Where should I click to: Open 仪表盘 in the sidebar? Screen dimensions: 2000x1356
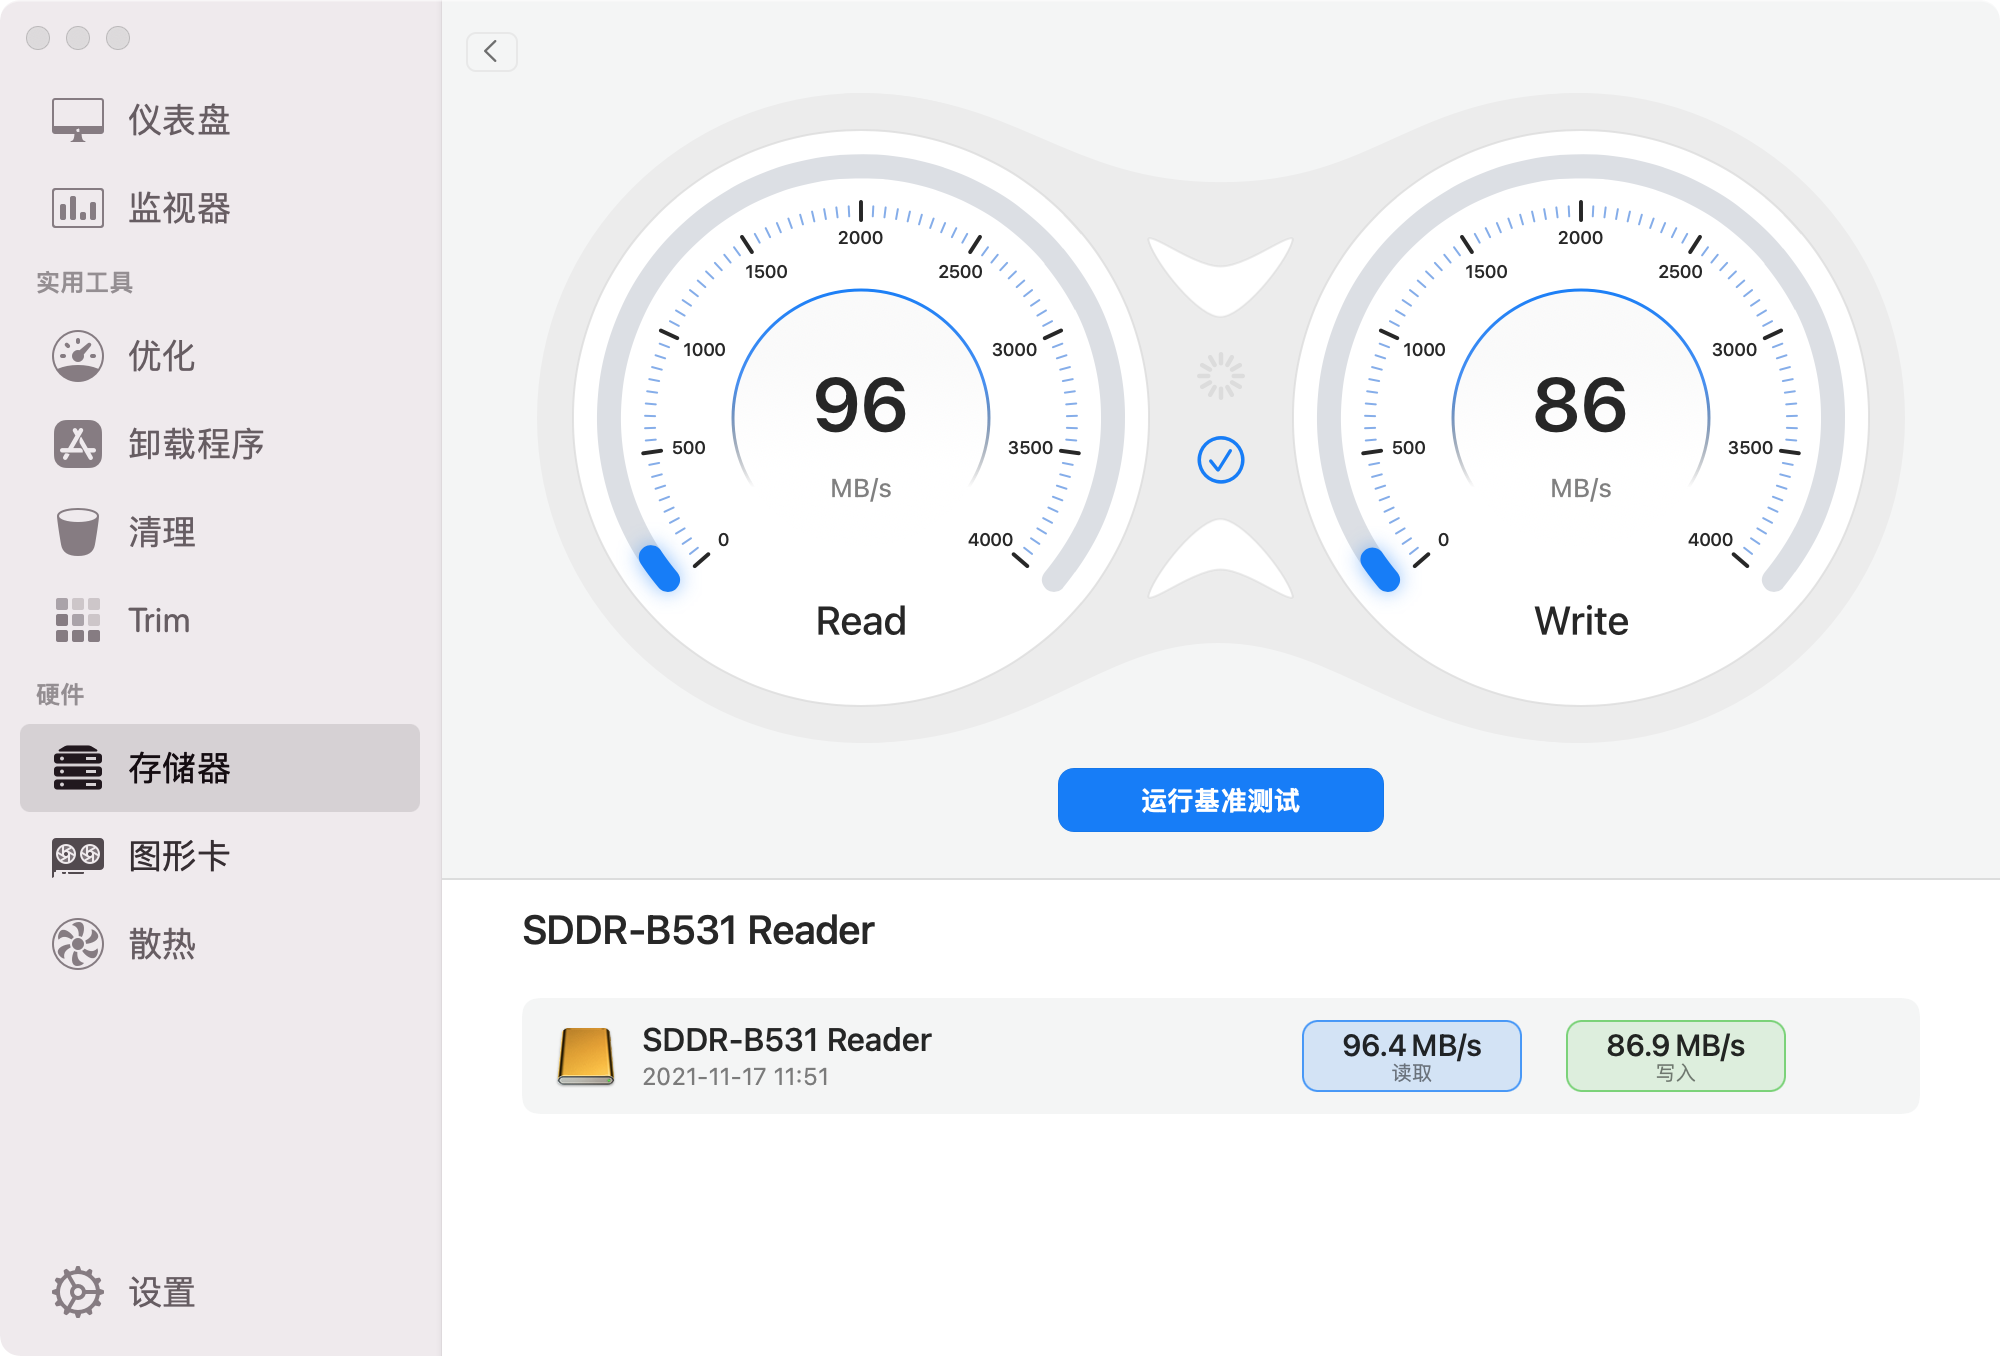pyautogui.click(x=220, y=120)
